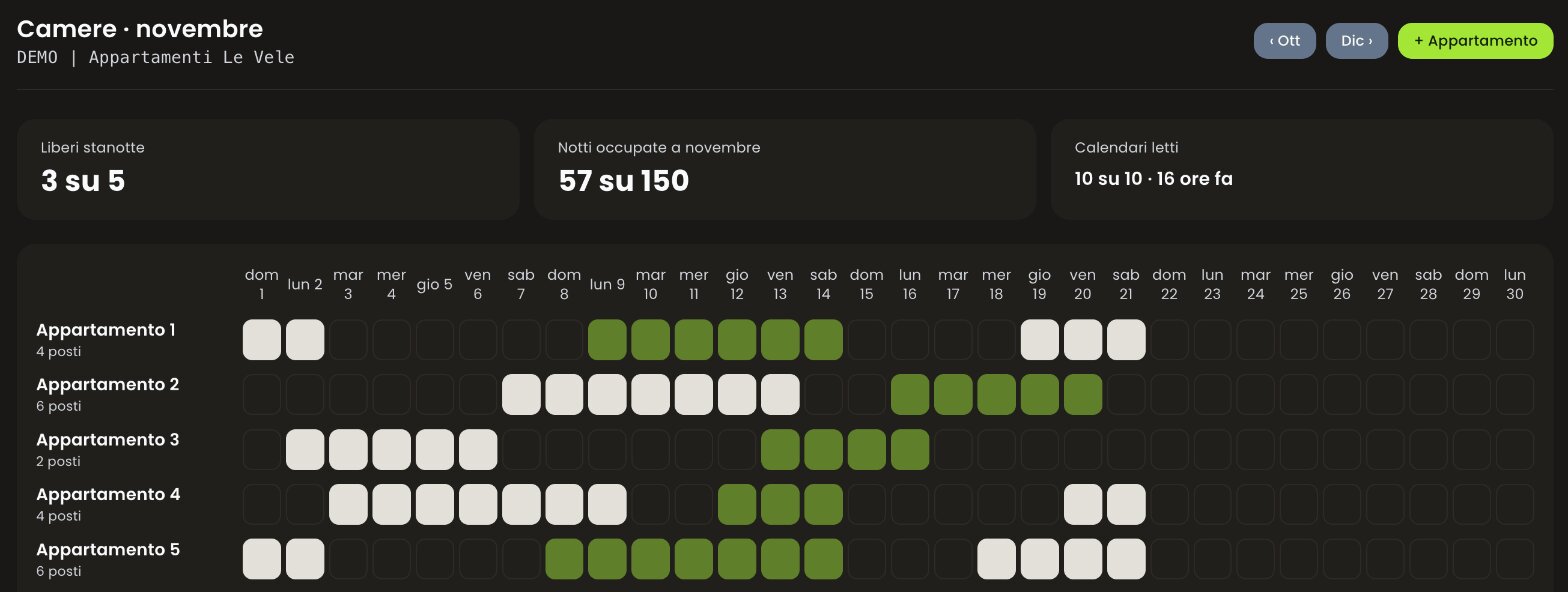Select the mar 10 column header
The width and height of the screenshot is (1568, 592).
pos(651,284)
